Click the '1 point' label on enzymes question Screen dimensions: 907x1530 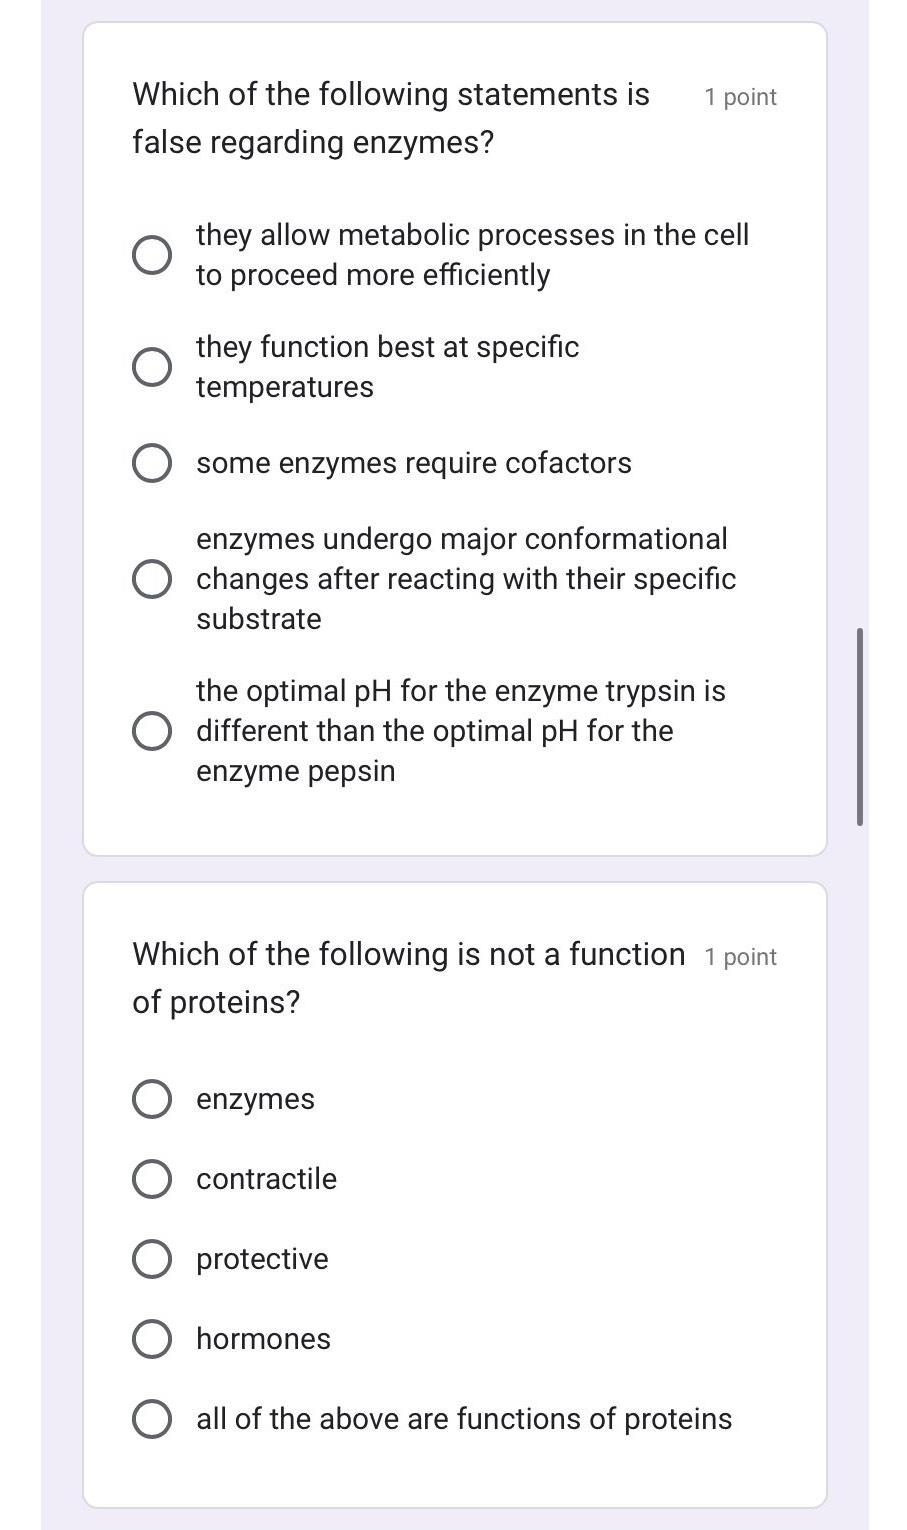pyautogui.click(x=740, y=97)
